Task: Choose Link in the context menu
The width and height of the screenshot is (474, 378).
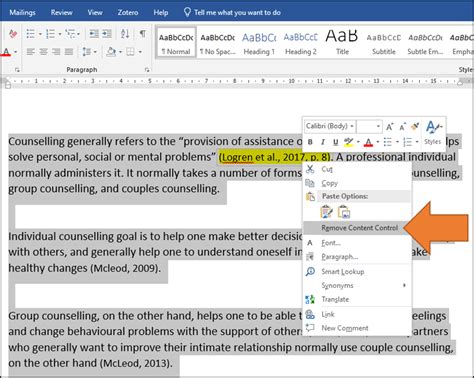Action: pos(357,314)
